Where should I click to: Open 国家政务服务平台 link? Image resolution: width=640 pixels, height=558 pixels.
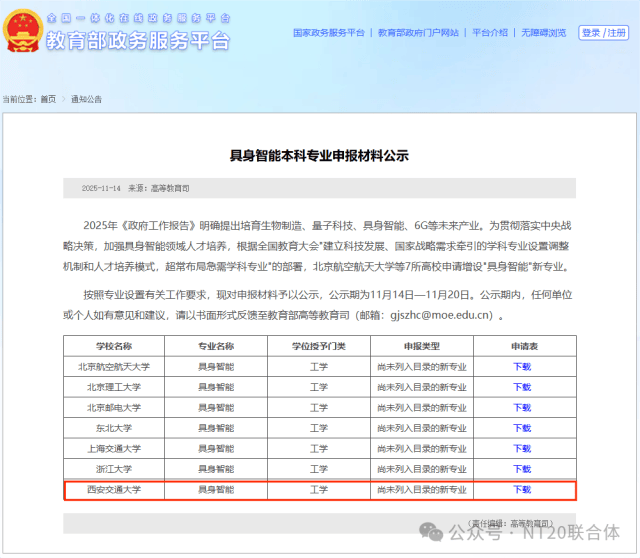point(328,33)
